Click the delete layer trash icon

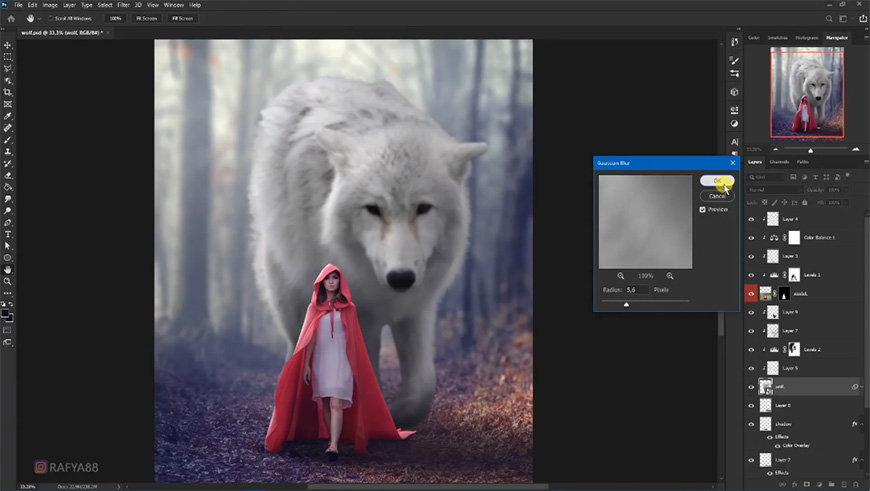tap(856, 484)
